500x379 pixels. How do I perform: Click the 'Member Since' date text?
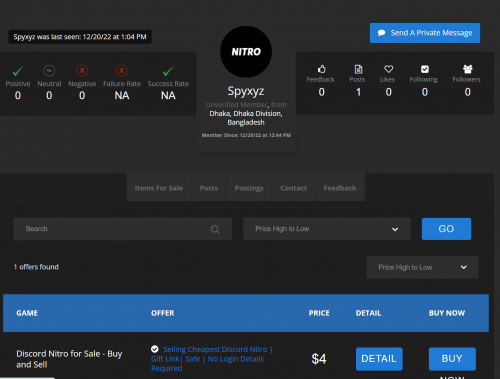(246, 135)
